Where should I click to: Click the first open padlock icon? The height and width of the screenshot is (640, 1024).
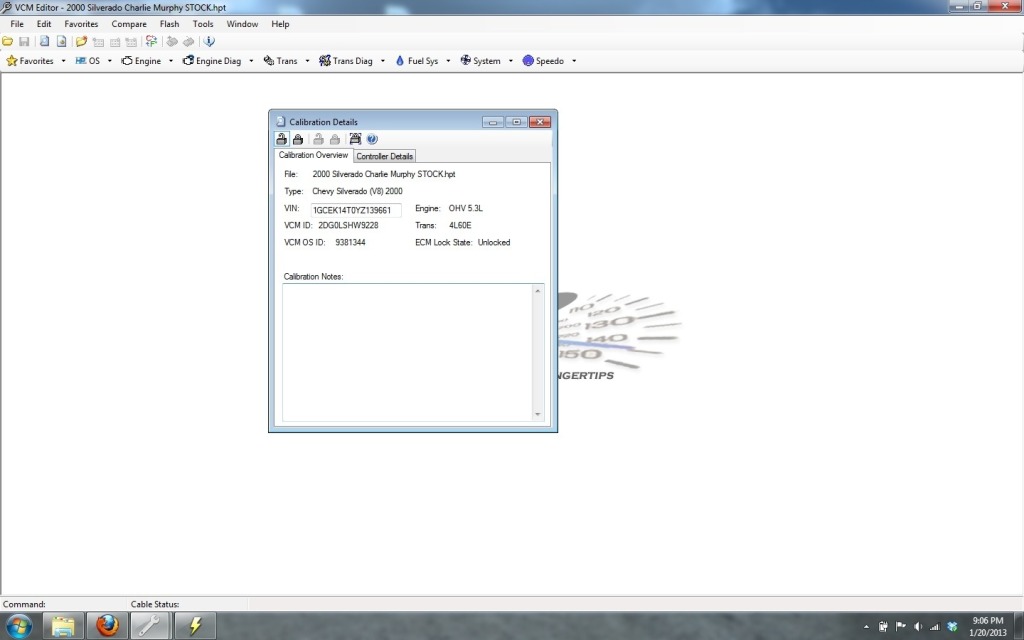pyautogui.click(x=281, y=139)
